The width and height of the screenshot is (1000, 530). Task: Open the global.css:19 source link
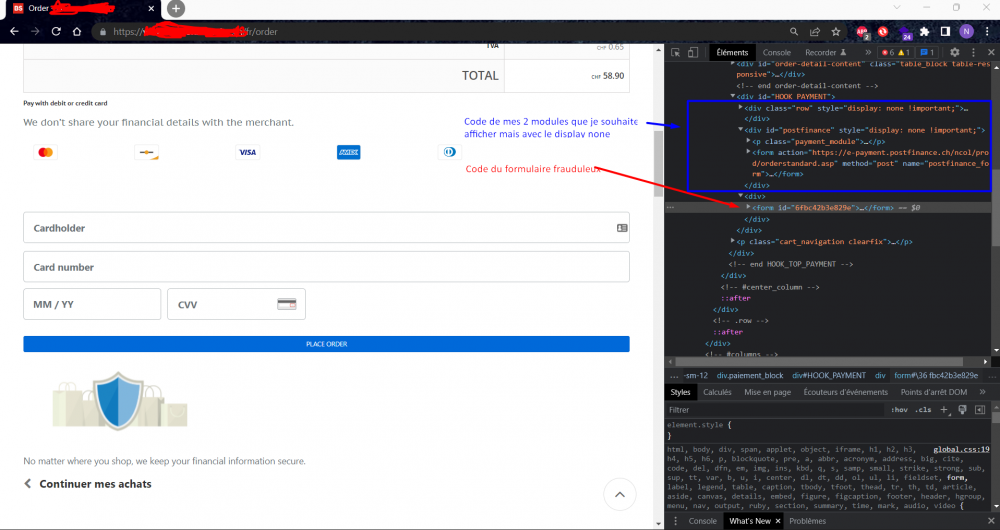(961, 450)
